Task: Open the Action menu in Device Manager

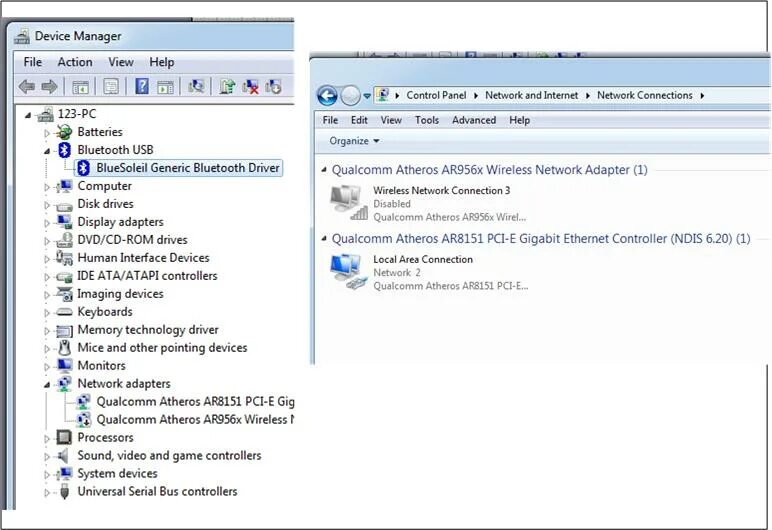Action: click(x=75, y=62)
